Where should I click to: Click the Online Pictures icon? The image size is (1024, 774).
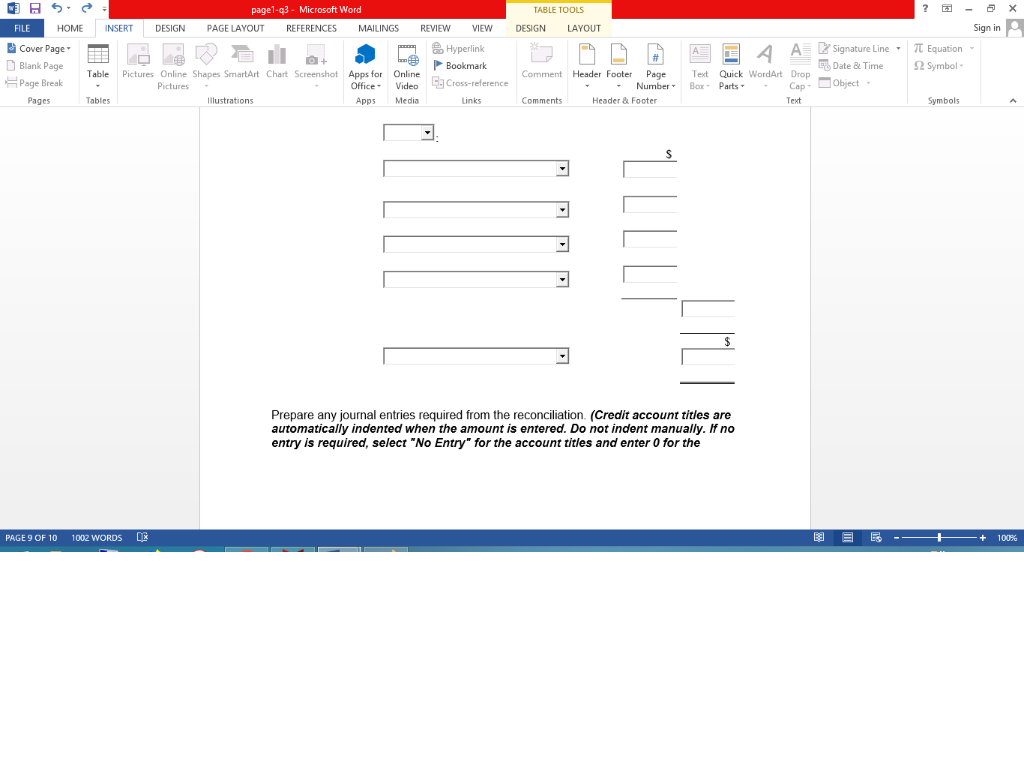click(173, 67)
